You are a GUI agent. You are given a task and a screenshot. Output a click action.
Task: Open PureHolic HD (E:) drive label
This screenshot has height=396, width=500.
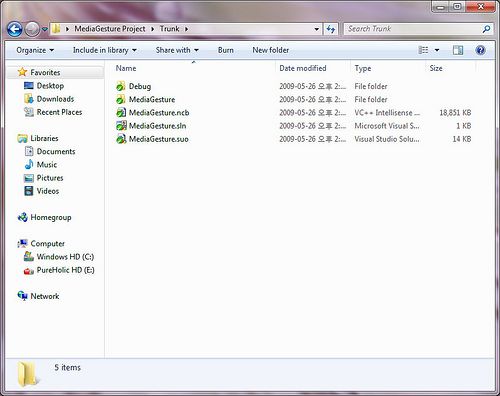coord(65,270)
